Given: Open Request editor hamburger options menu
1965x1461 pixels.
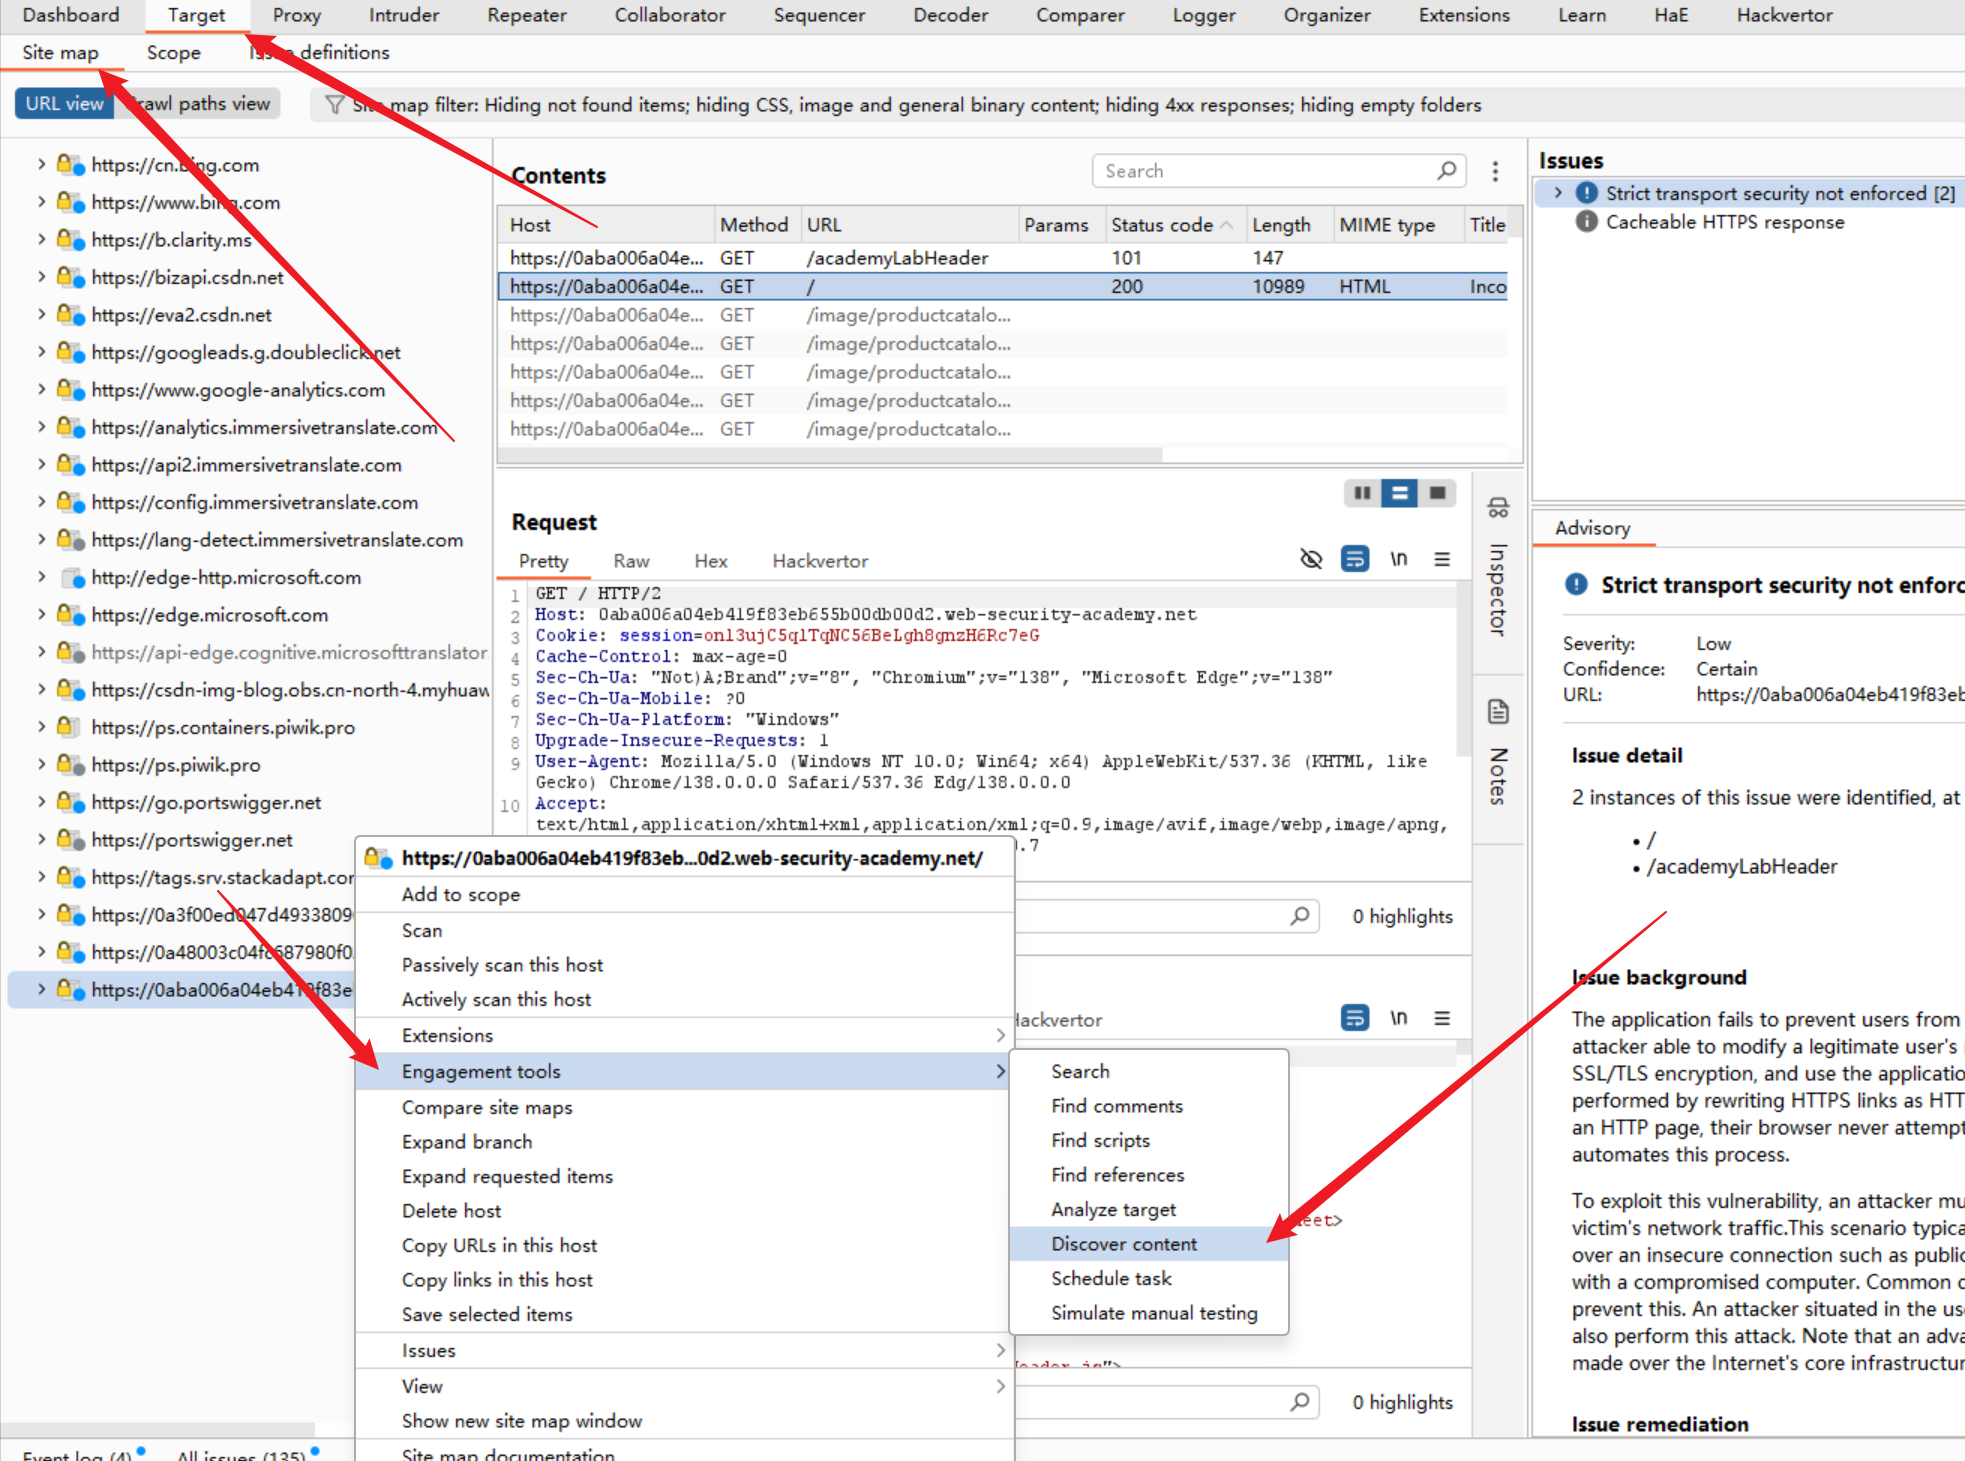Looking at the screenshot, I should [x=1442, y=560].
